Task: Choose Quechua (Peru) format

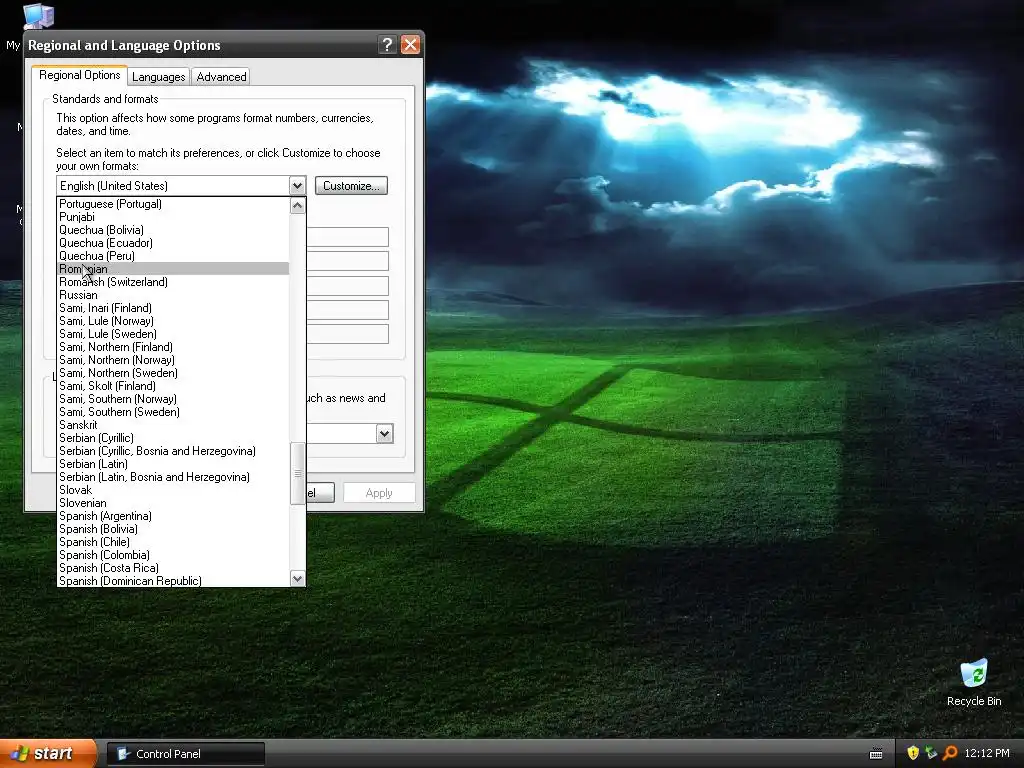Action: click(173, 256)
